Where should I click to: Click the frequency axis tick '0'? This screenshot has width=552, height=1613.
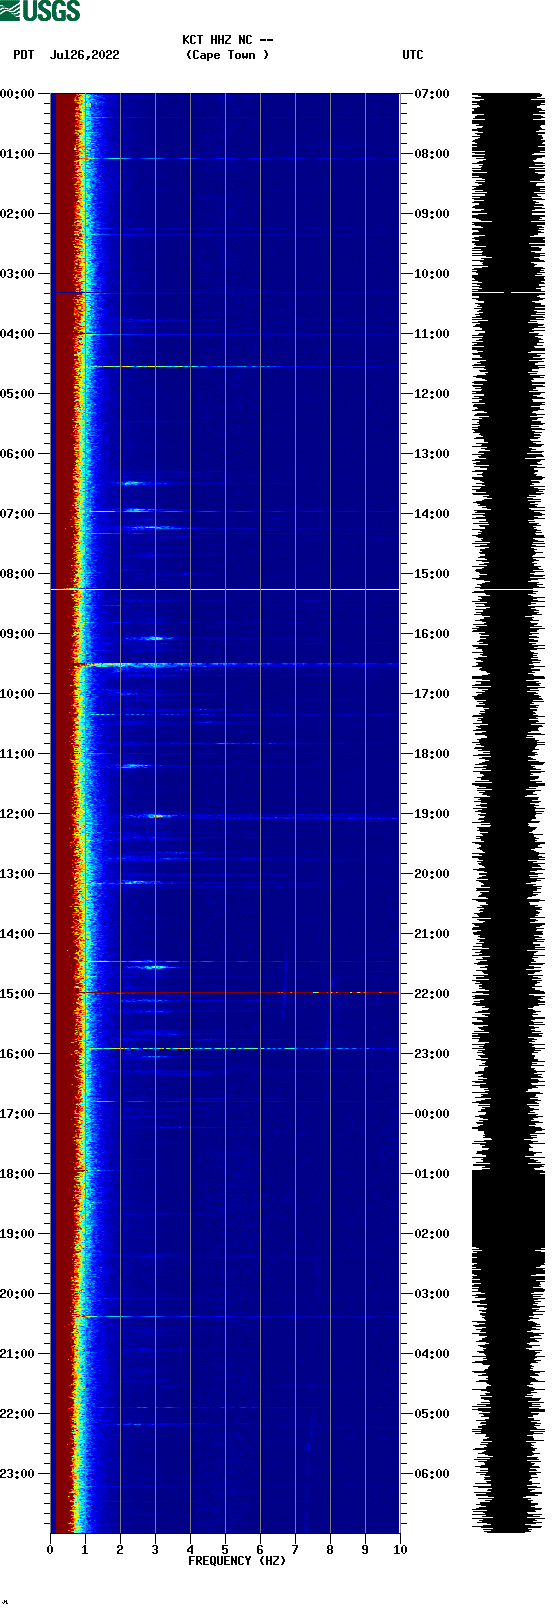pos(50,1550)
